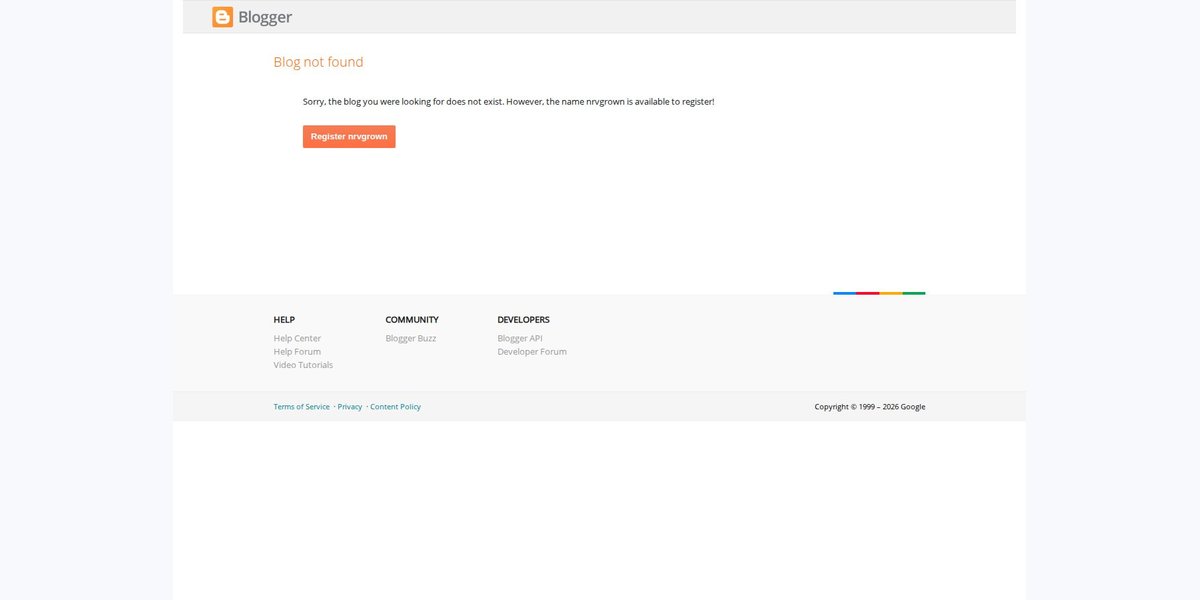The image size is (1200, 600).
Task: Open the Content Policy link
Action: pyautogui.click(x=396, y=407)
